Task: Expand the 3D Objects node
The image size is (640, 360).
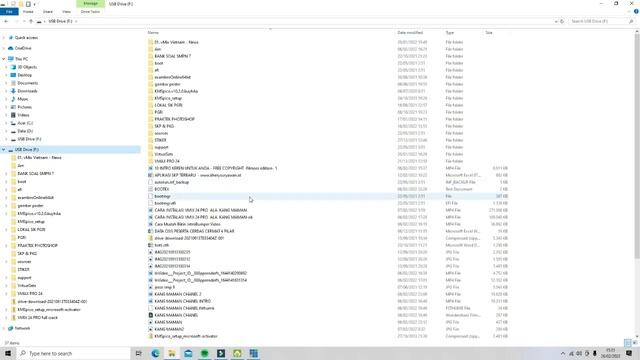Action: coord(7,67)
